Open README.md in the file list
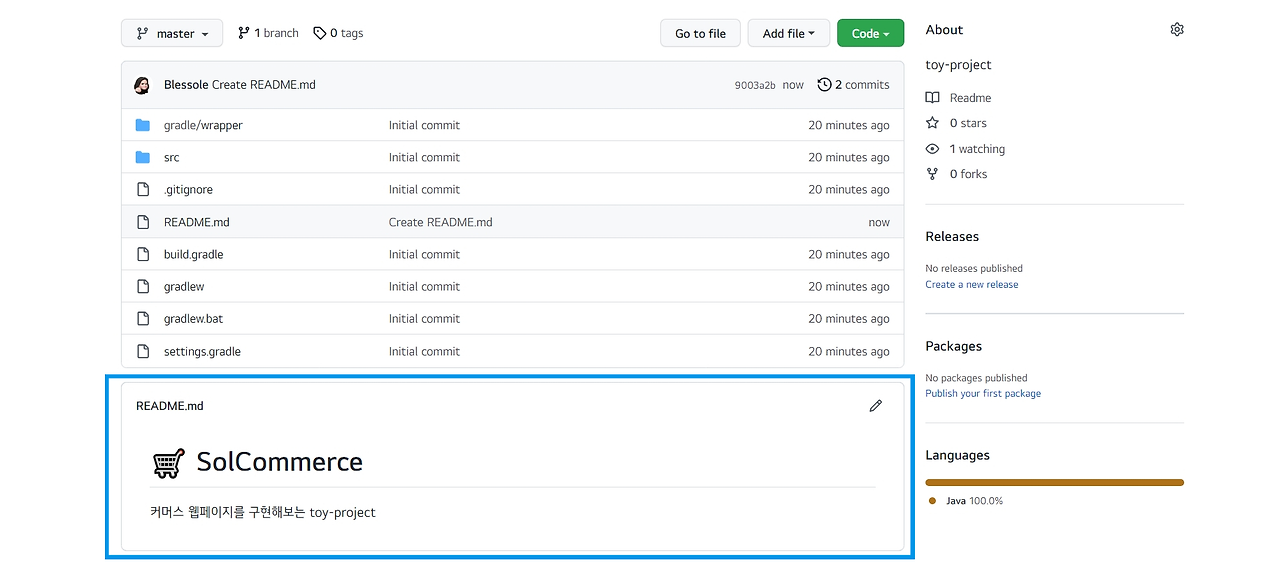 point(197,222)
